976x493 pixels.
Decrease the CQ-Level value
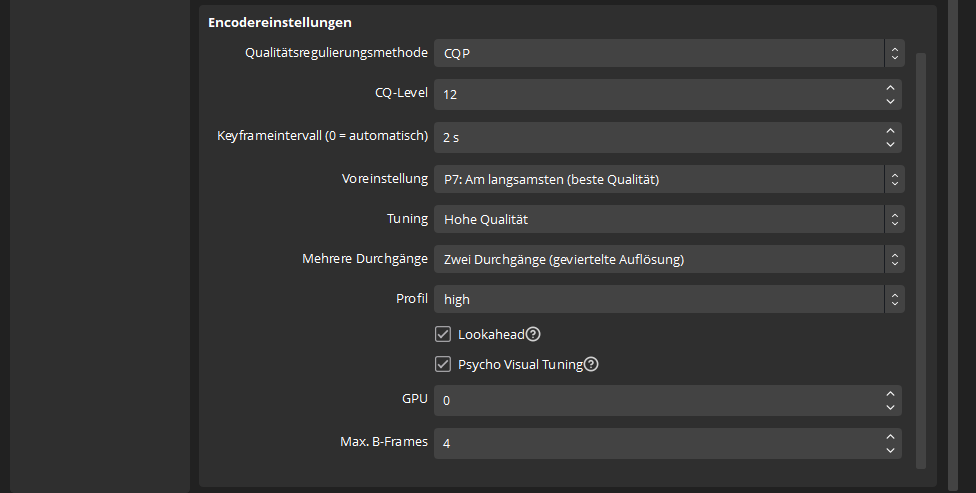point(890,101)
